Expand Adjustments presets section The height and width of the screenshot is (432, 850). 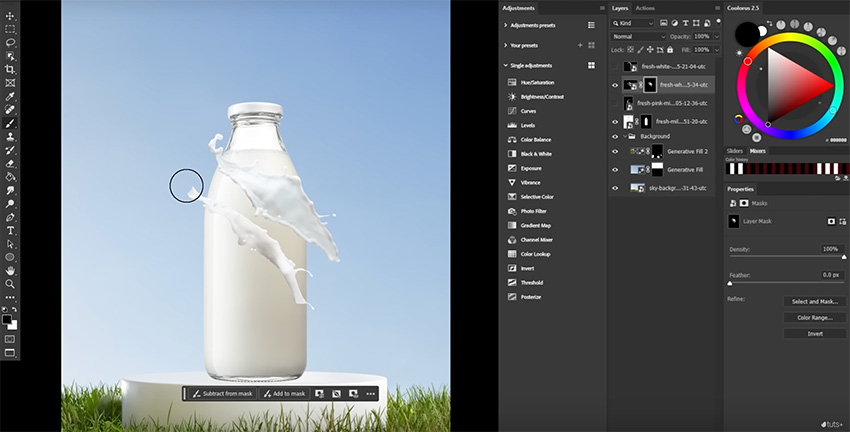[x=506, y=25]
